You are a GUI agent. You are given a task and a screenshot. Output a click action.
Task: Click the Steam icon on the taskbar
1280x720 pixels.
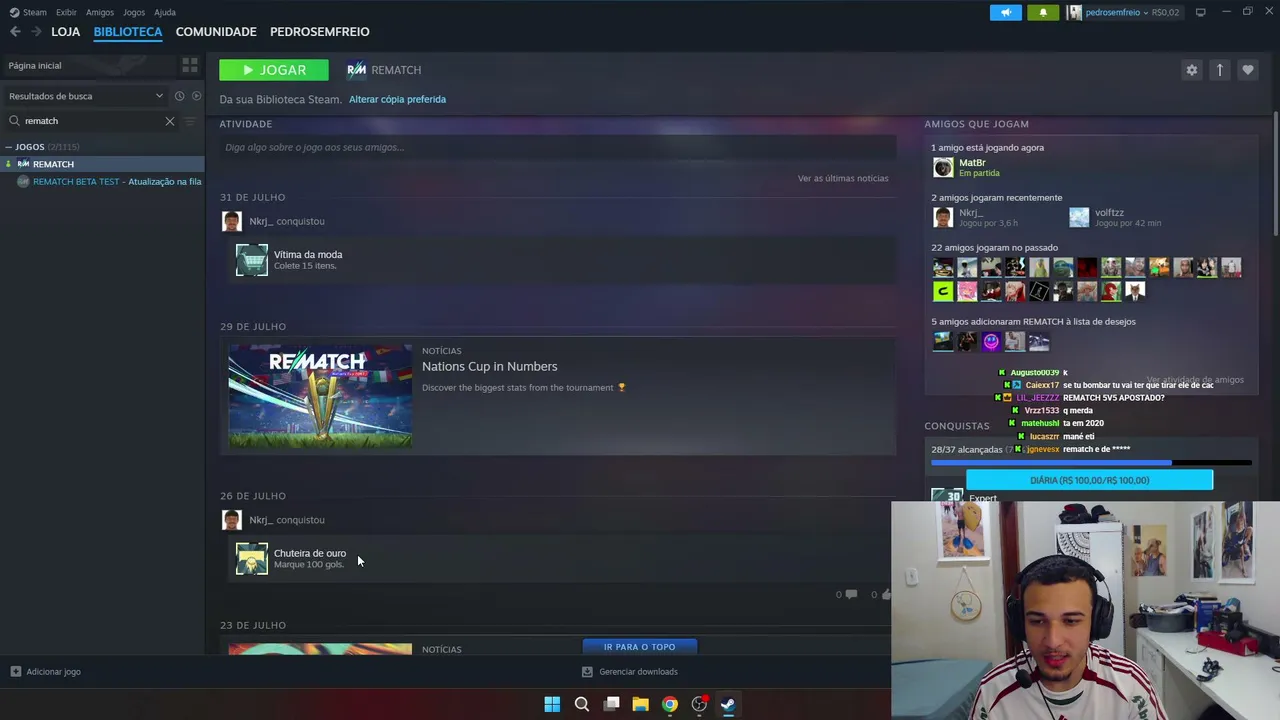pyautogui.click(x=728, y=705)
